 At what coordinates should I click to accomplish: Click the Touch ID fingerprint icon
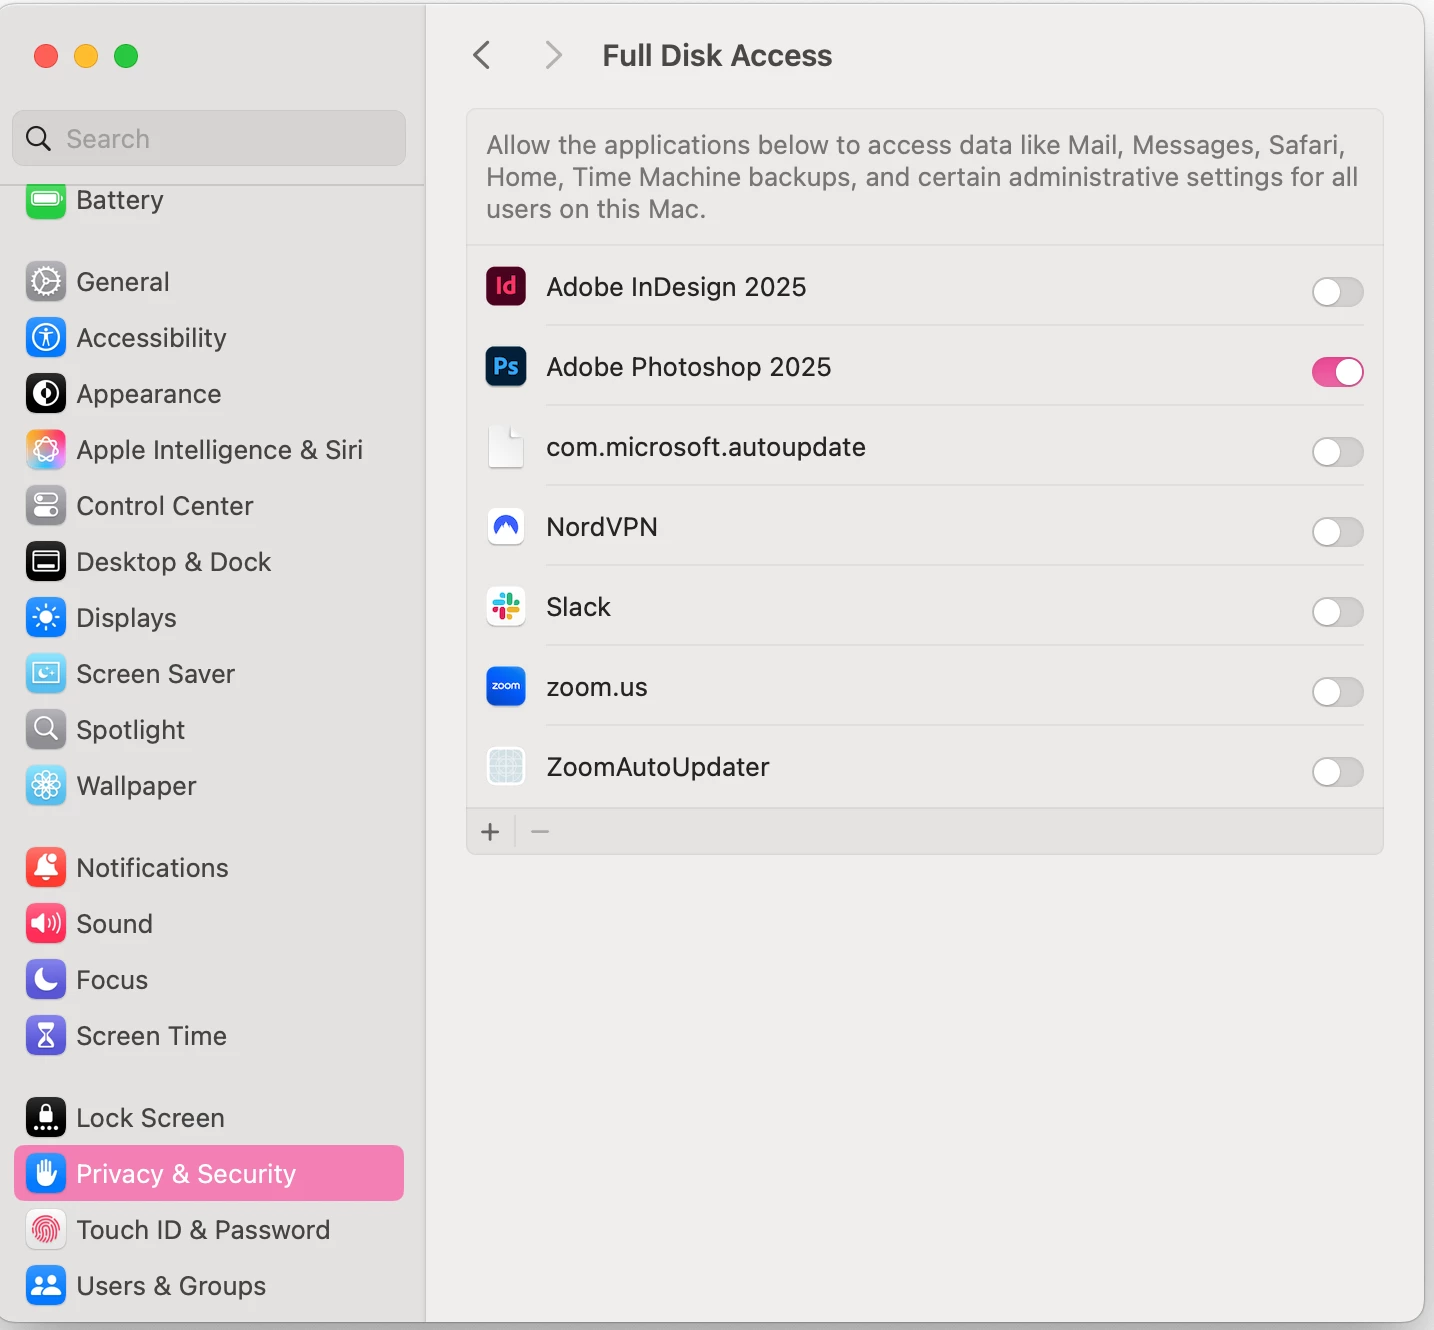46,1230
